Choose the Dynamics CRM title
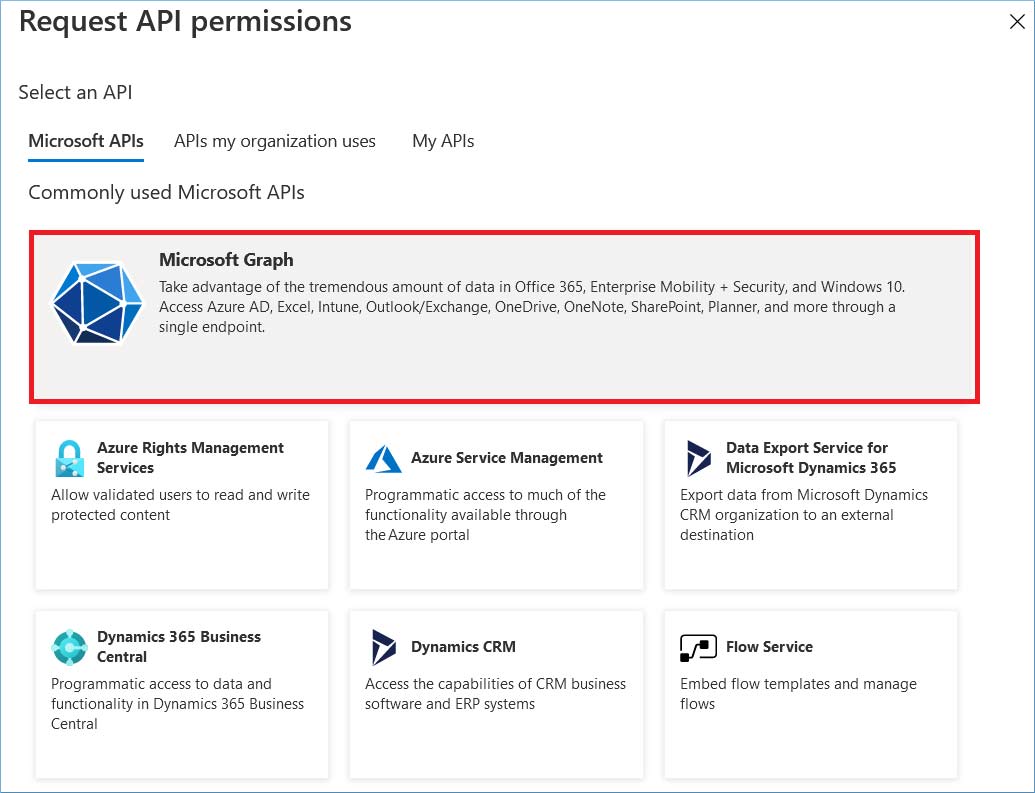Screen dimensions: 1035x793 click(x=463, y=646)
